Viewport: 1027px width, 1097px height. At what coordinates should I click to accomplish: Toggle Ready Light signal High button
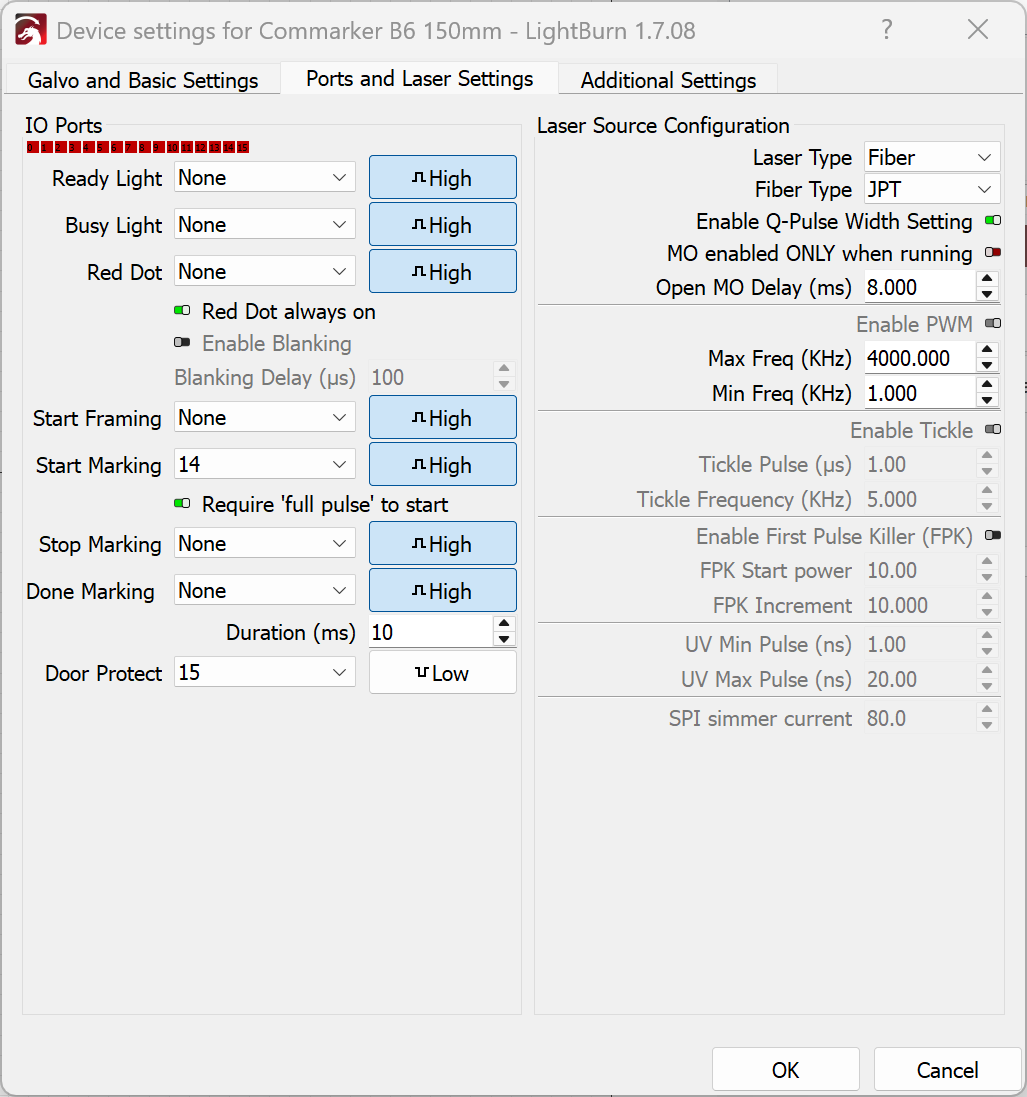point(443,178)
